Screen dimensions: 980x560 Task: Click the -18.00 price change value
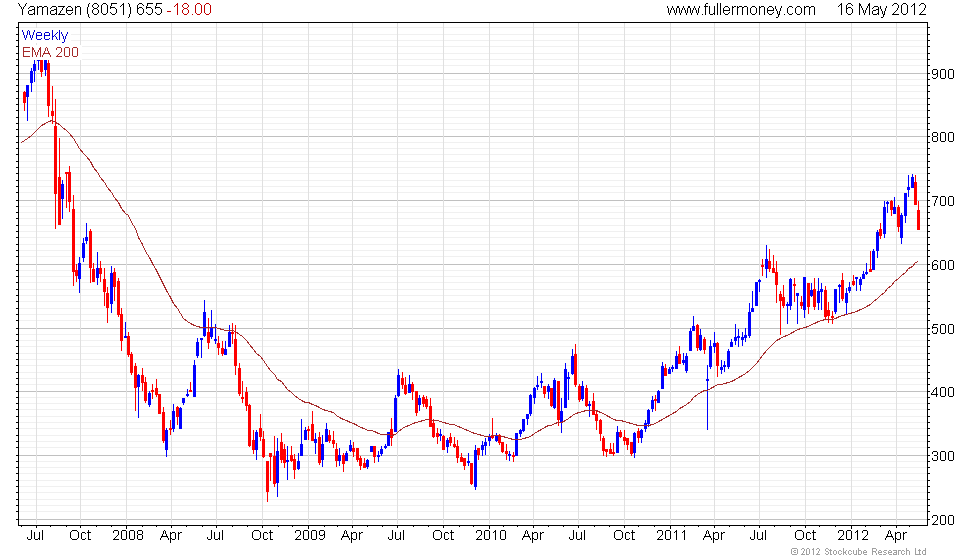coord(189,9)
